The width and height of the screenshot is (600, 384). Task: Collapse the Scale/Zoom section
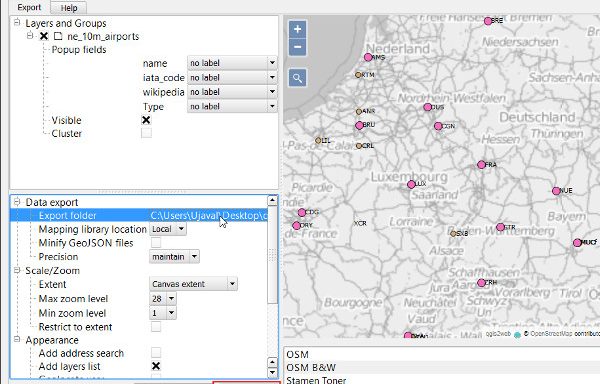(x=17, y=270)
